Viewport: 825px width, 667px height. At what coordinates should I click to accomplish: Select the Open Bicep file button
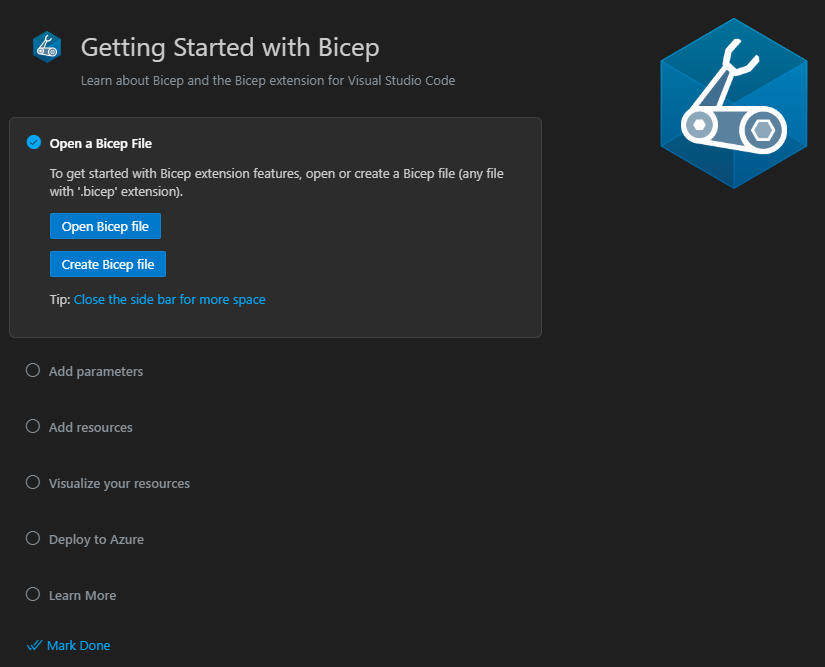tap(105, 226)
